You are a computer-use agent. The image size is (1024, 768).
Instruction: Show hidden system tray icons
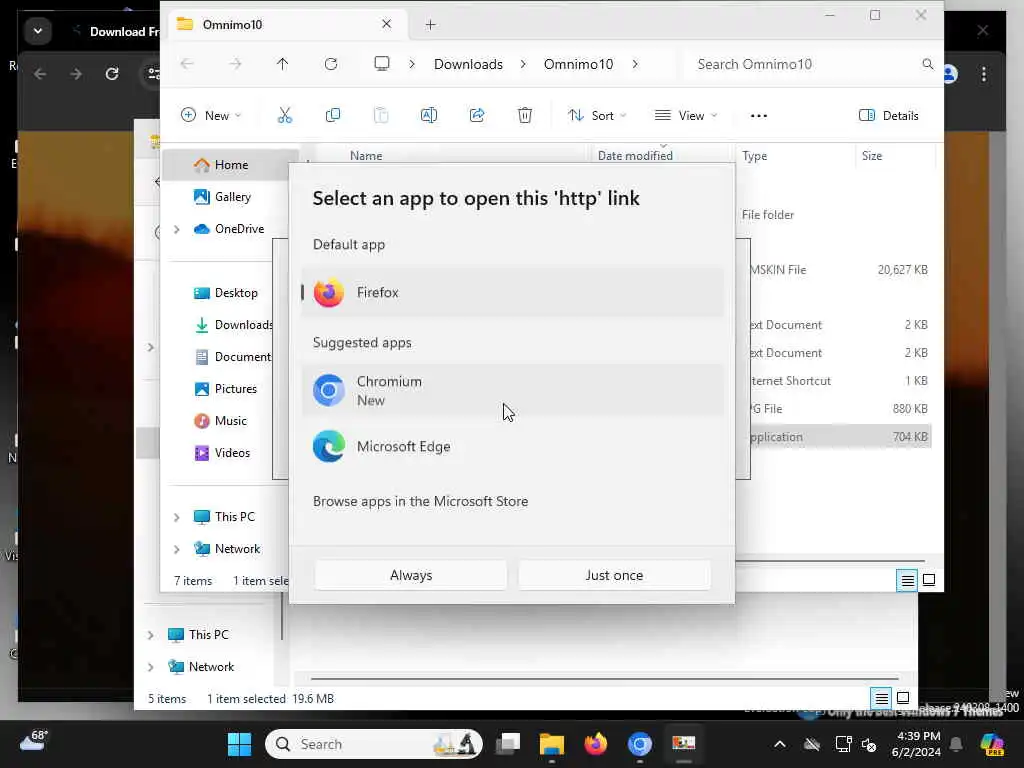point(780,744)
